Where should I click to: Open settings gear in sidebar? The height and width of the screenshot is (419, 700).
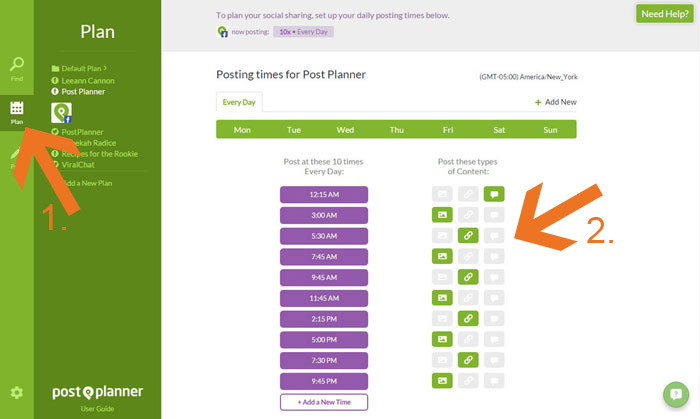(17, 392)
